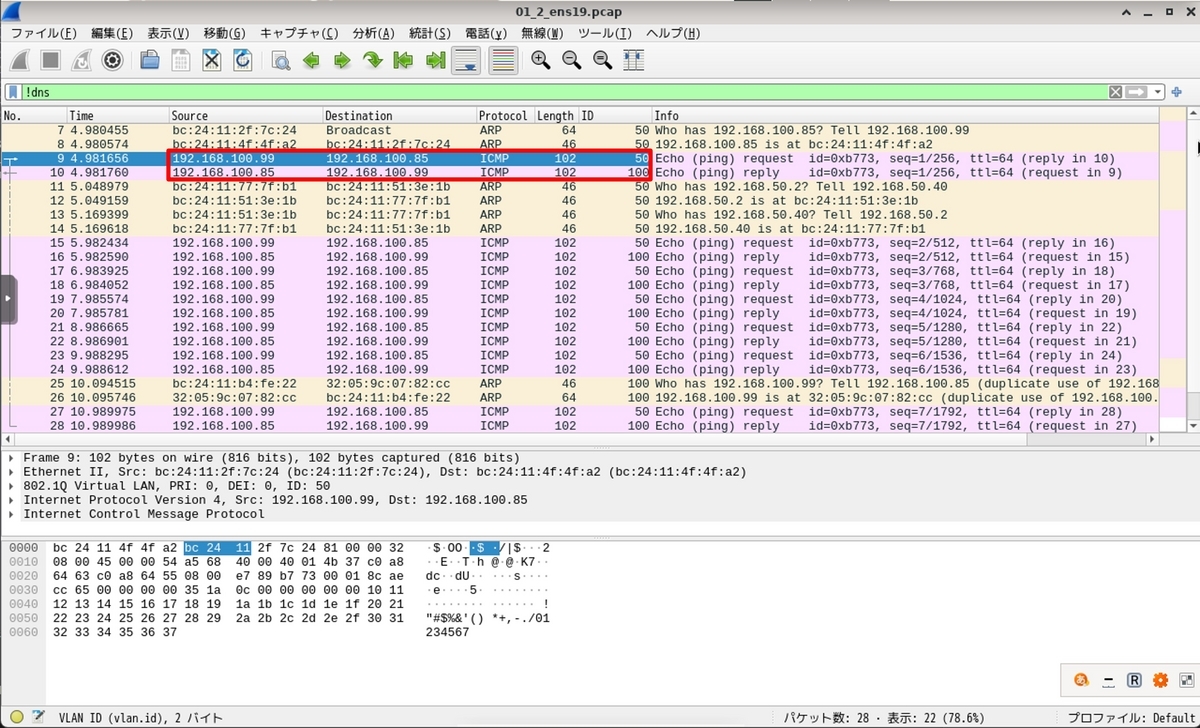The width and height of the screenshot is (1200, 728).
Task: Add a display filter button with the plus icon
Action: point(1177,92)
